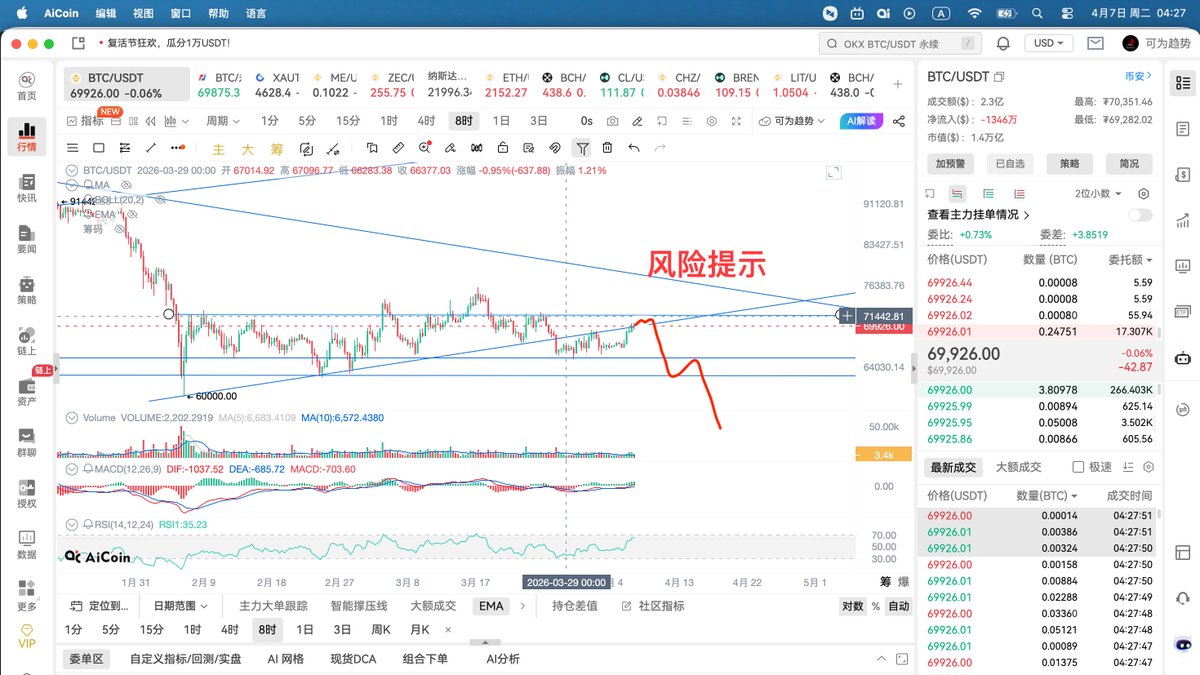Undo the last drawing action
The width and height of the screenshot is (1200, 675).
coord(634,148)
